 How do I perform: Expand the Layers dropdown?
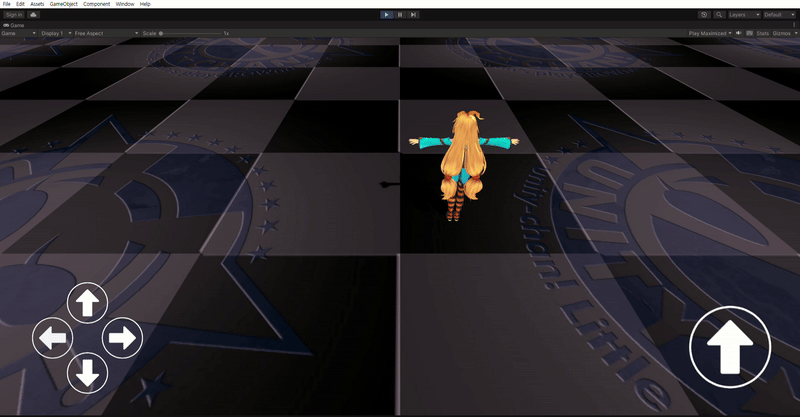coord(744,15)
